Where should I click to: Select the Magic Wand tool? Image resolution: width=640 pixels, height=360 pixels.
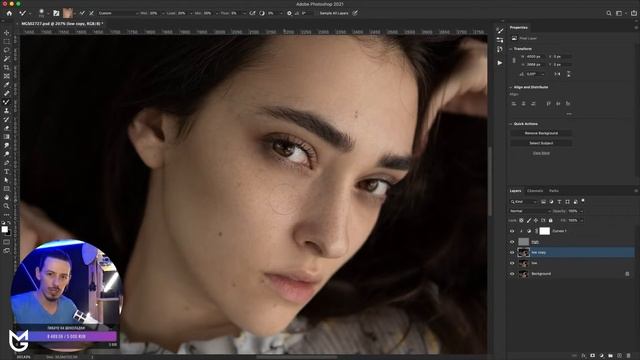coord(7,59)
